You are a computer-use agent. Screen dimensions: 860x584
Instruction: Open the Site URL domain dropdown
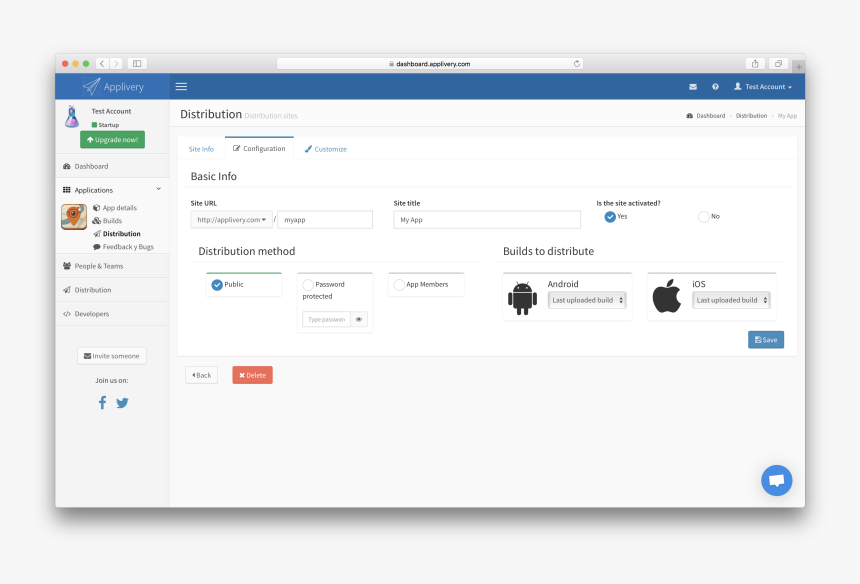[232, 219]
